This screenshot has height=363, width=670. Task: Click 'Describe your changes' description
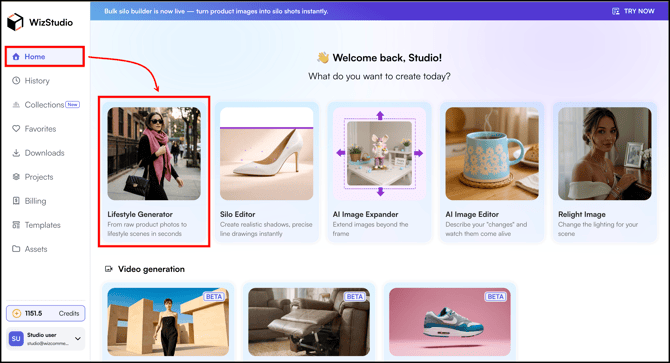(486, 229)
